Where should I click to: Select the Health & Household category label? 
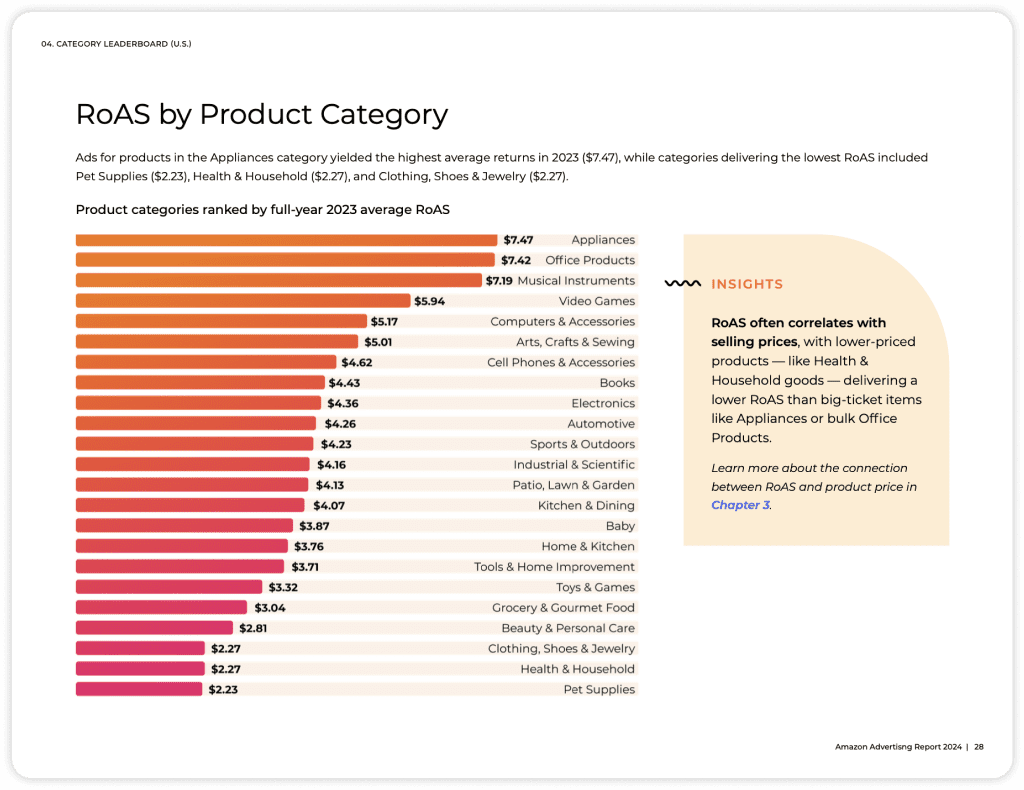pyautogui.click(x=577, y=669)
